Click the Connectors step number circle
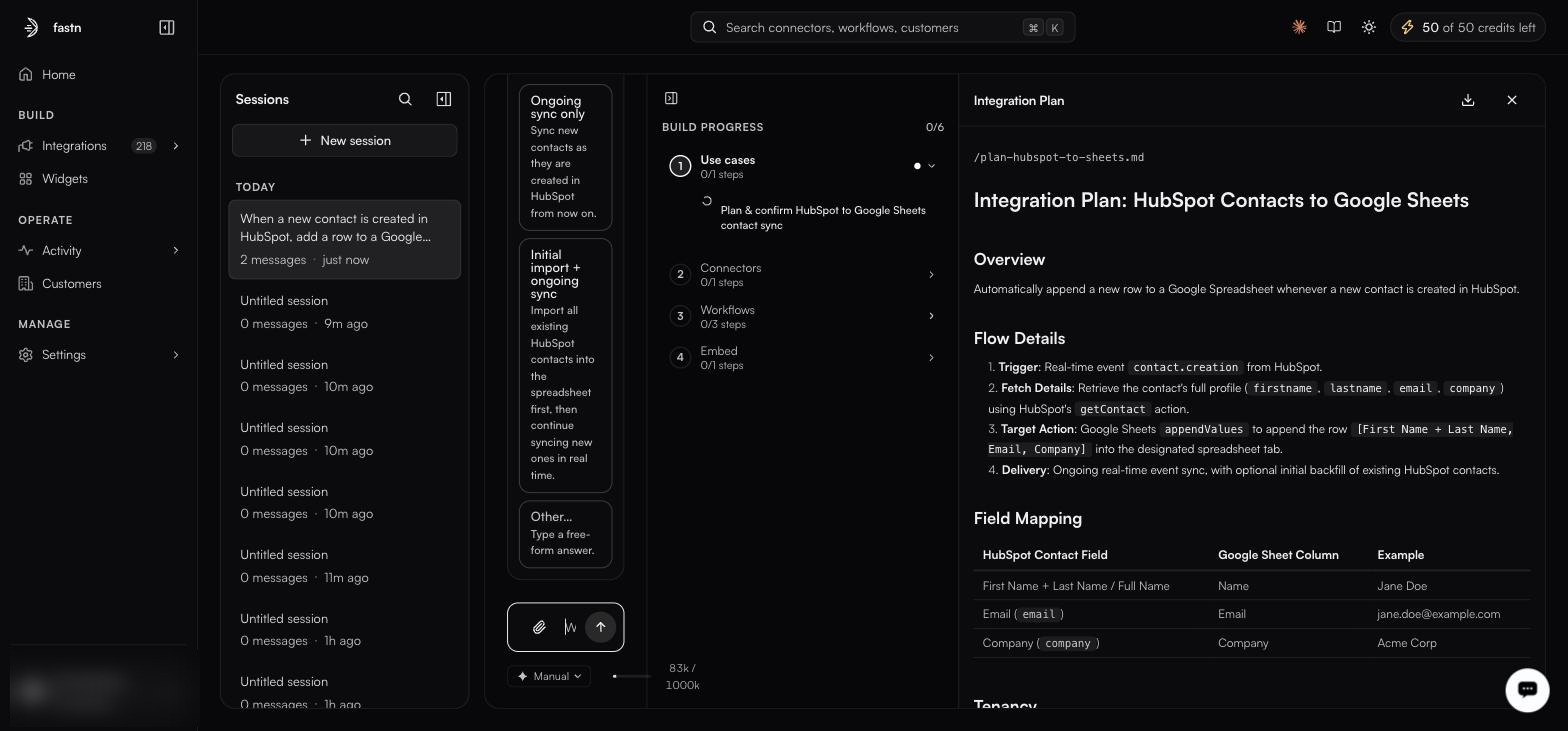1568x731 pixels. click(680, 275)
